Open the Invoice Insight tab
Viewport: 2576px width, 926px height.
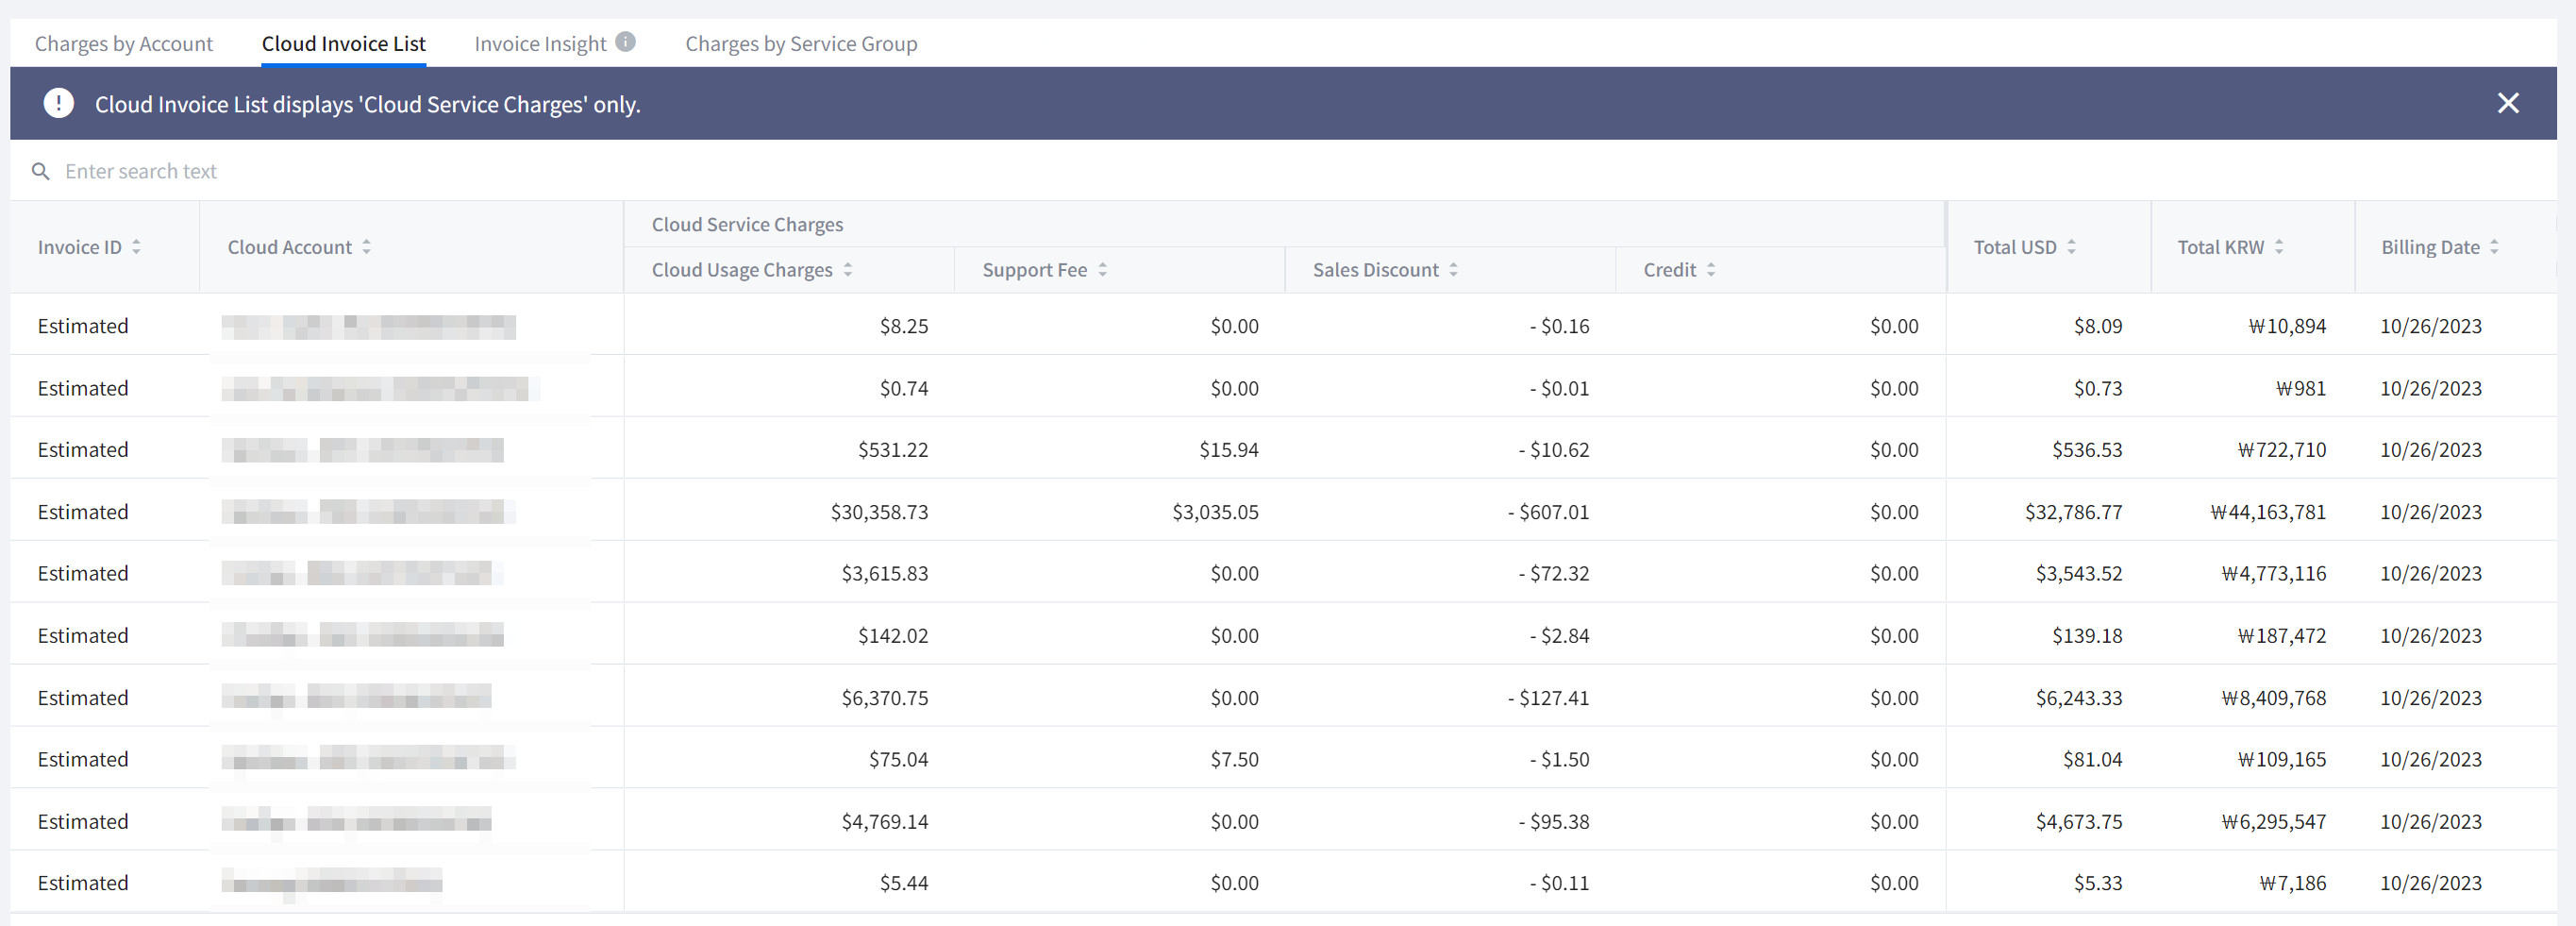point(540,44)
